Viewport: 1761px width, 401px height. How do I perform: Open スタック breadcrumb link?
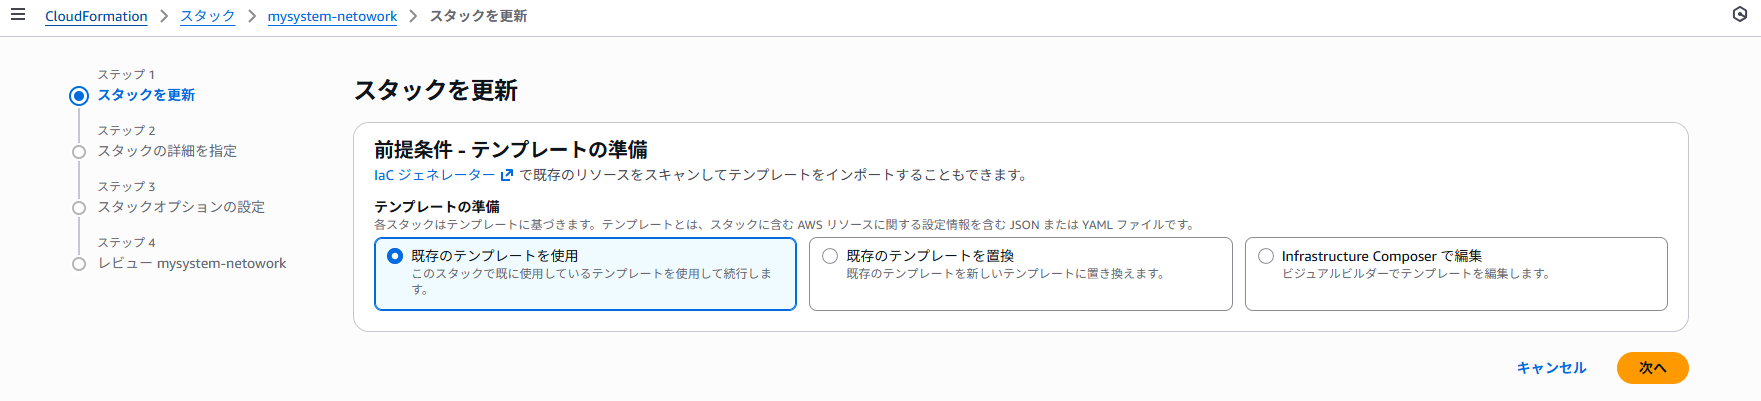[x=208, y=16]
